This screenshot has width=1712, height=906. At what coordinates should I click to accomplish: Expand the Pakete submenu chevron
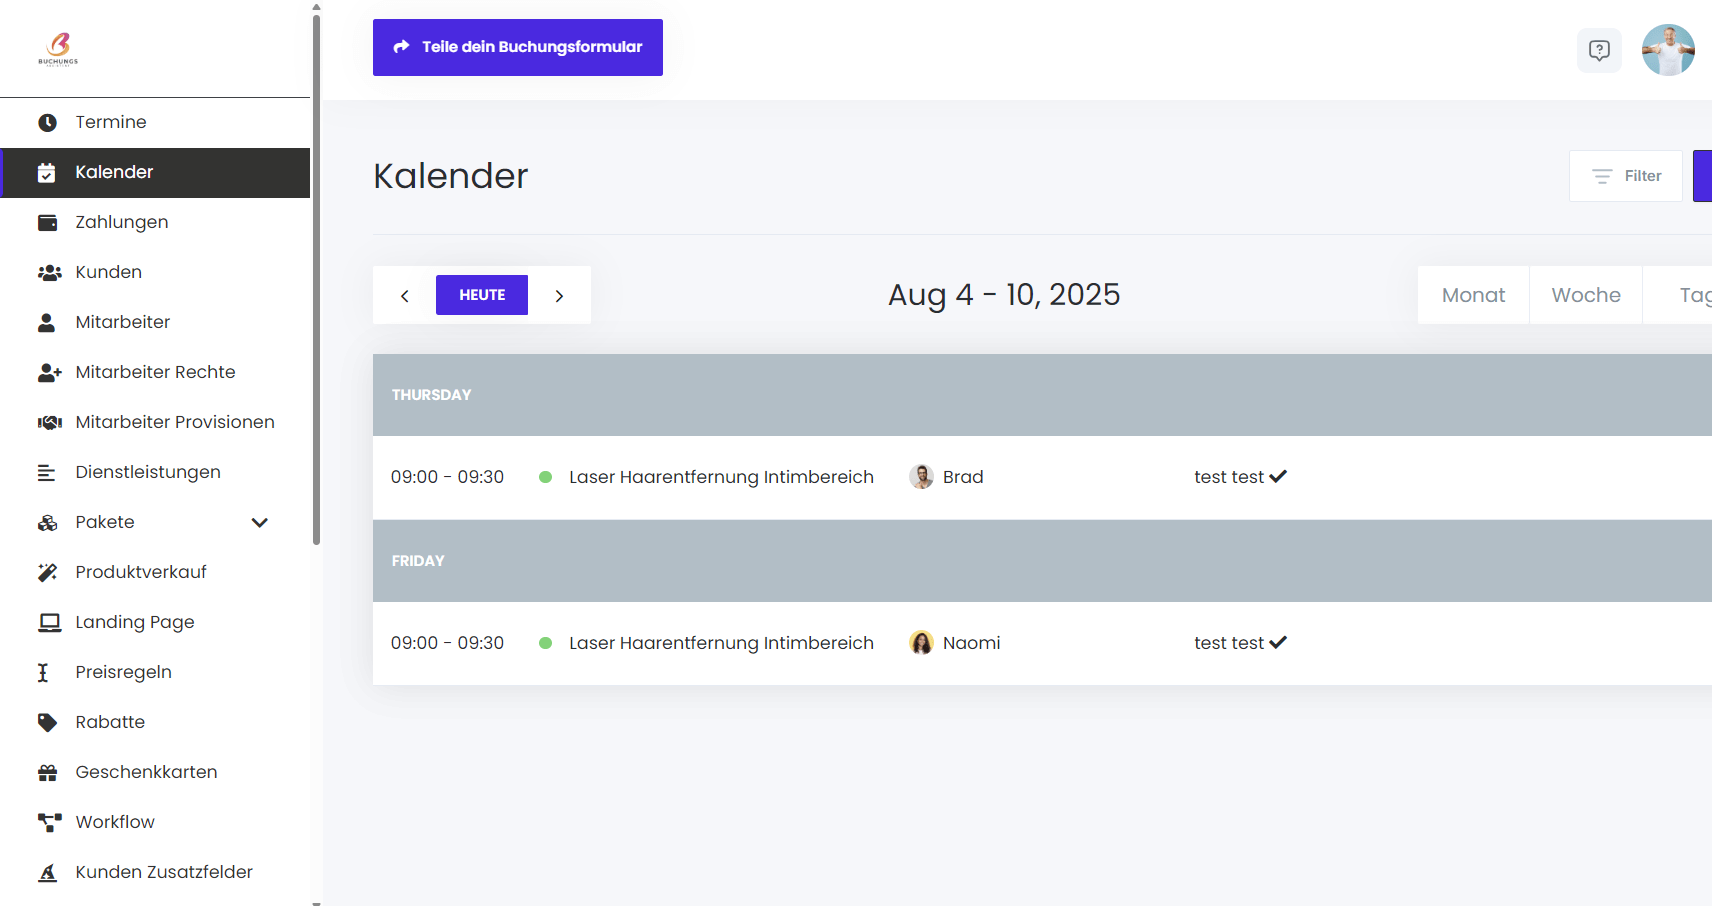[260, 523]
